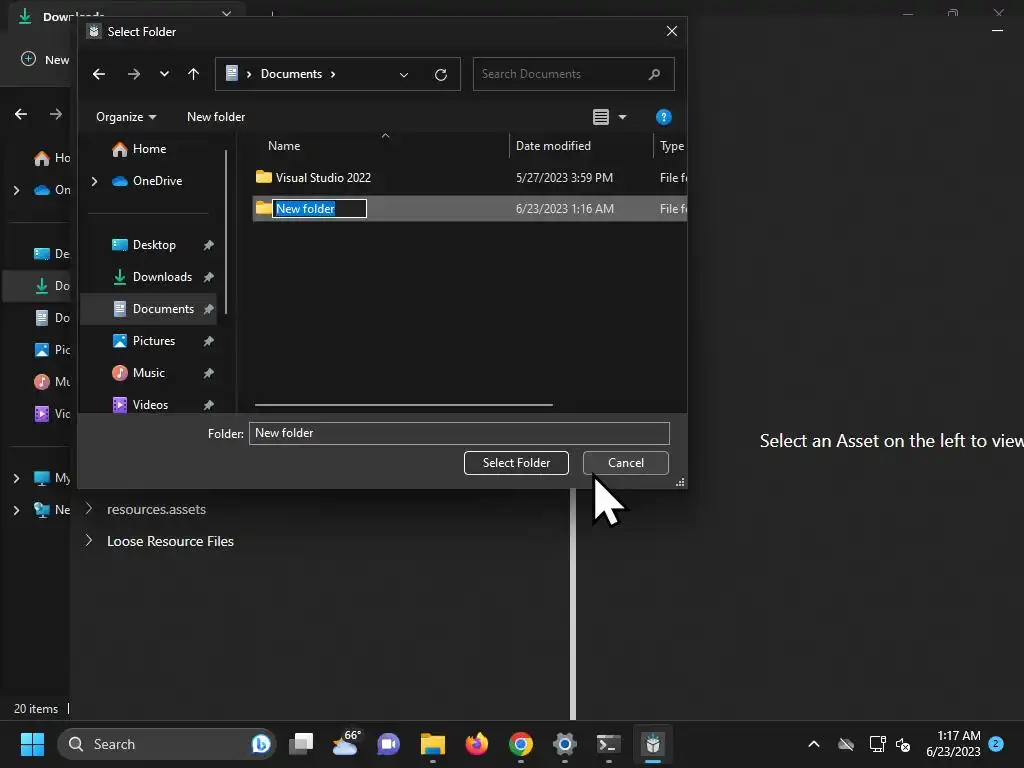Launch Firefox from taskbar

coord(477,744)
